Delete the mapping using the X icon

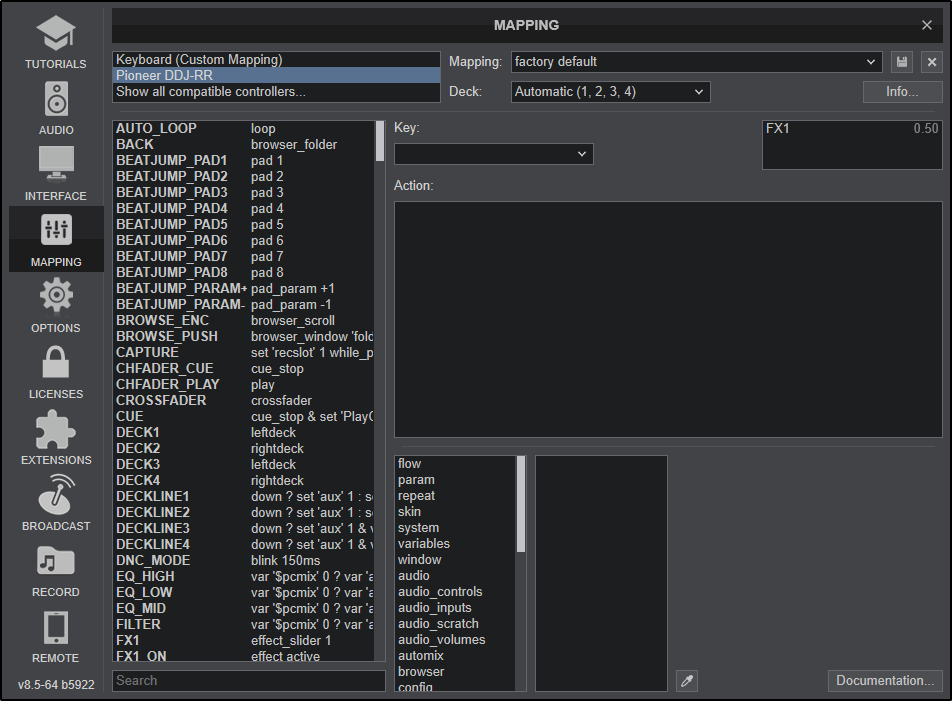[931, 61]
